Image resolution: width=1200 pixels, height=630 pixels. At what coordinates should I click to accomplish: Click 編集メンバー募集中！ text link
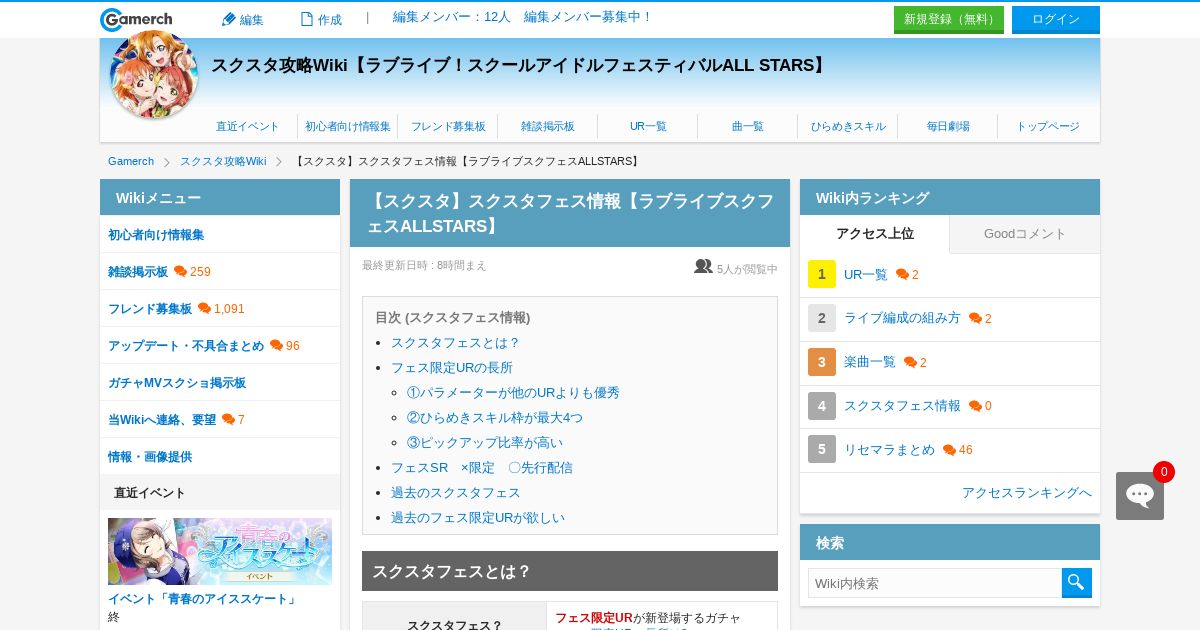coord(588,17)
